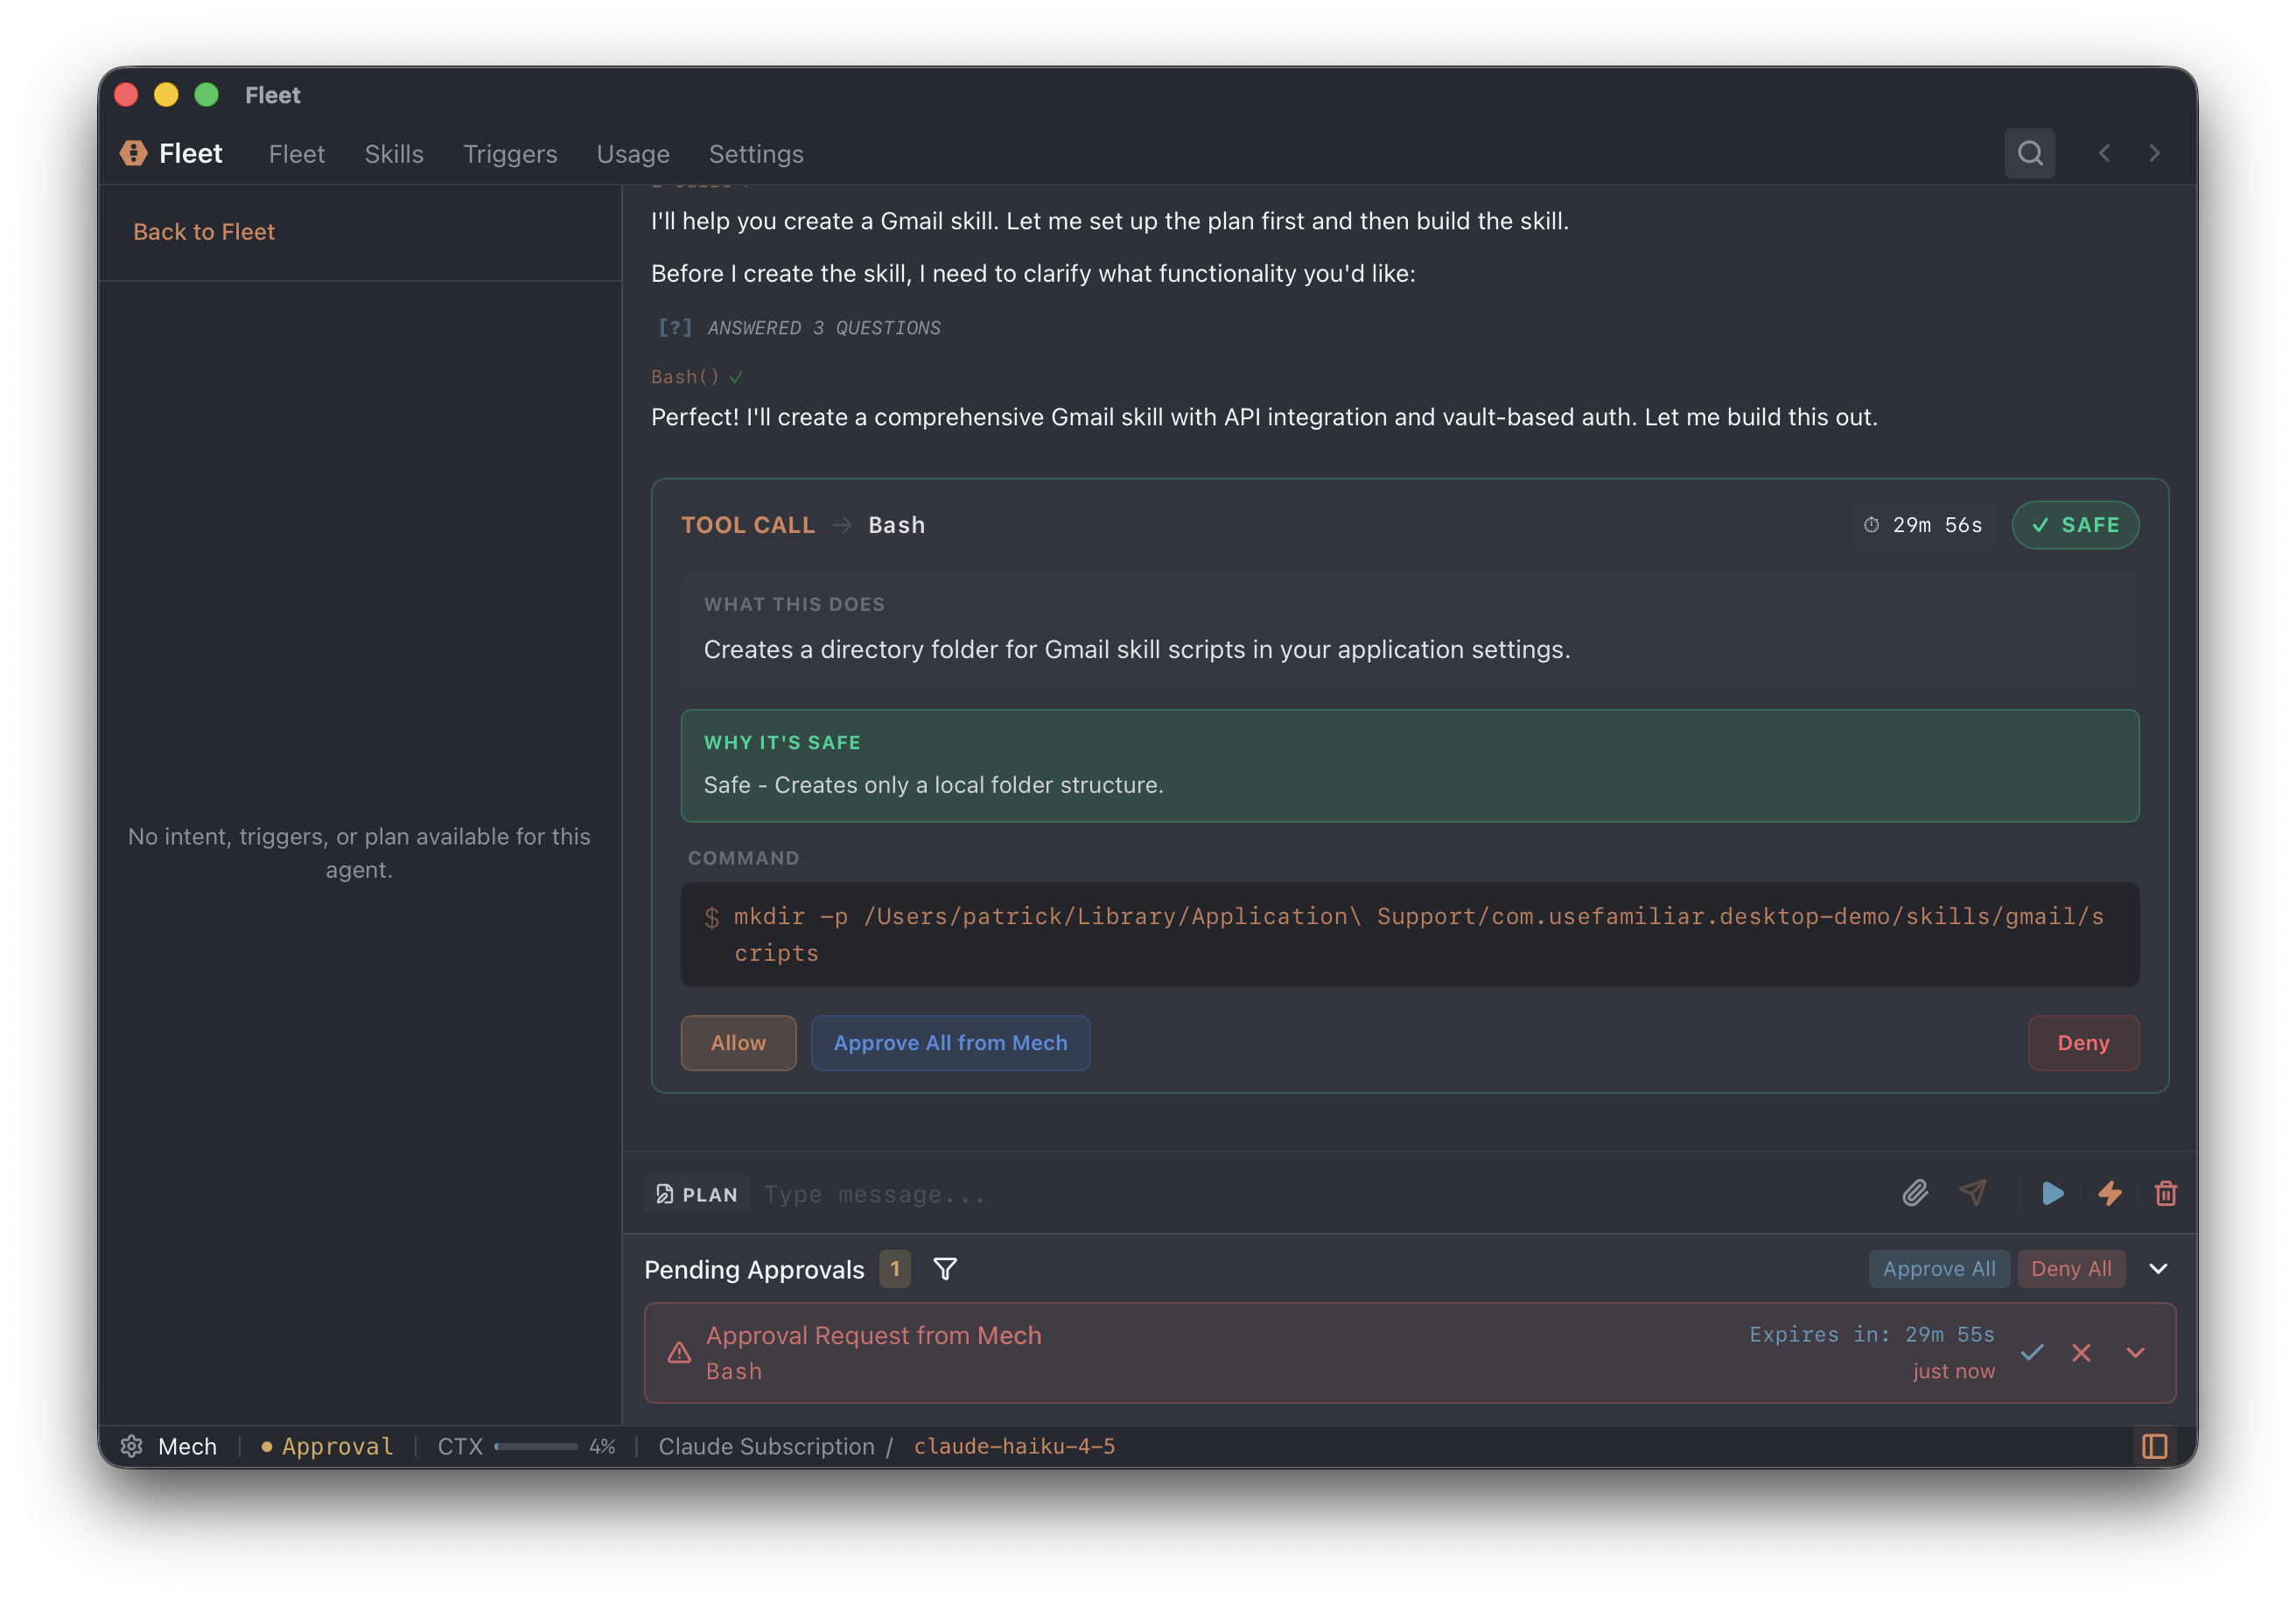Click the filter icon next to Pending Approvals
The width and height of the screenshot is (2296, 1598).
point(945,1269)
